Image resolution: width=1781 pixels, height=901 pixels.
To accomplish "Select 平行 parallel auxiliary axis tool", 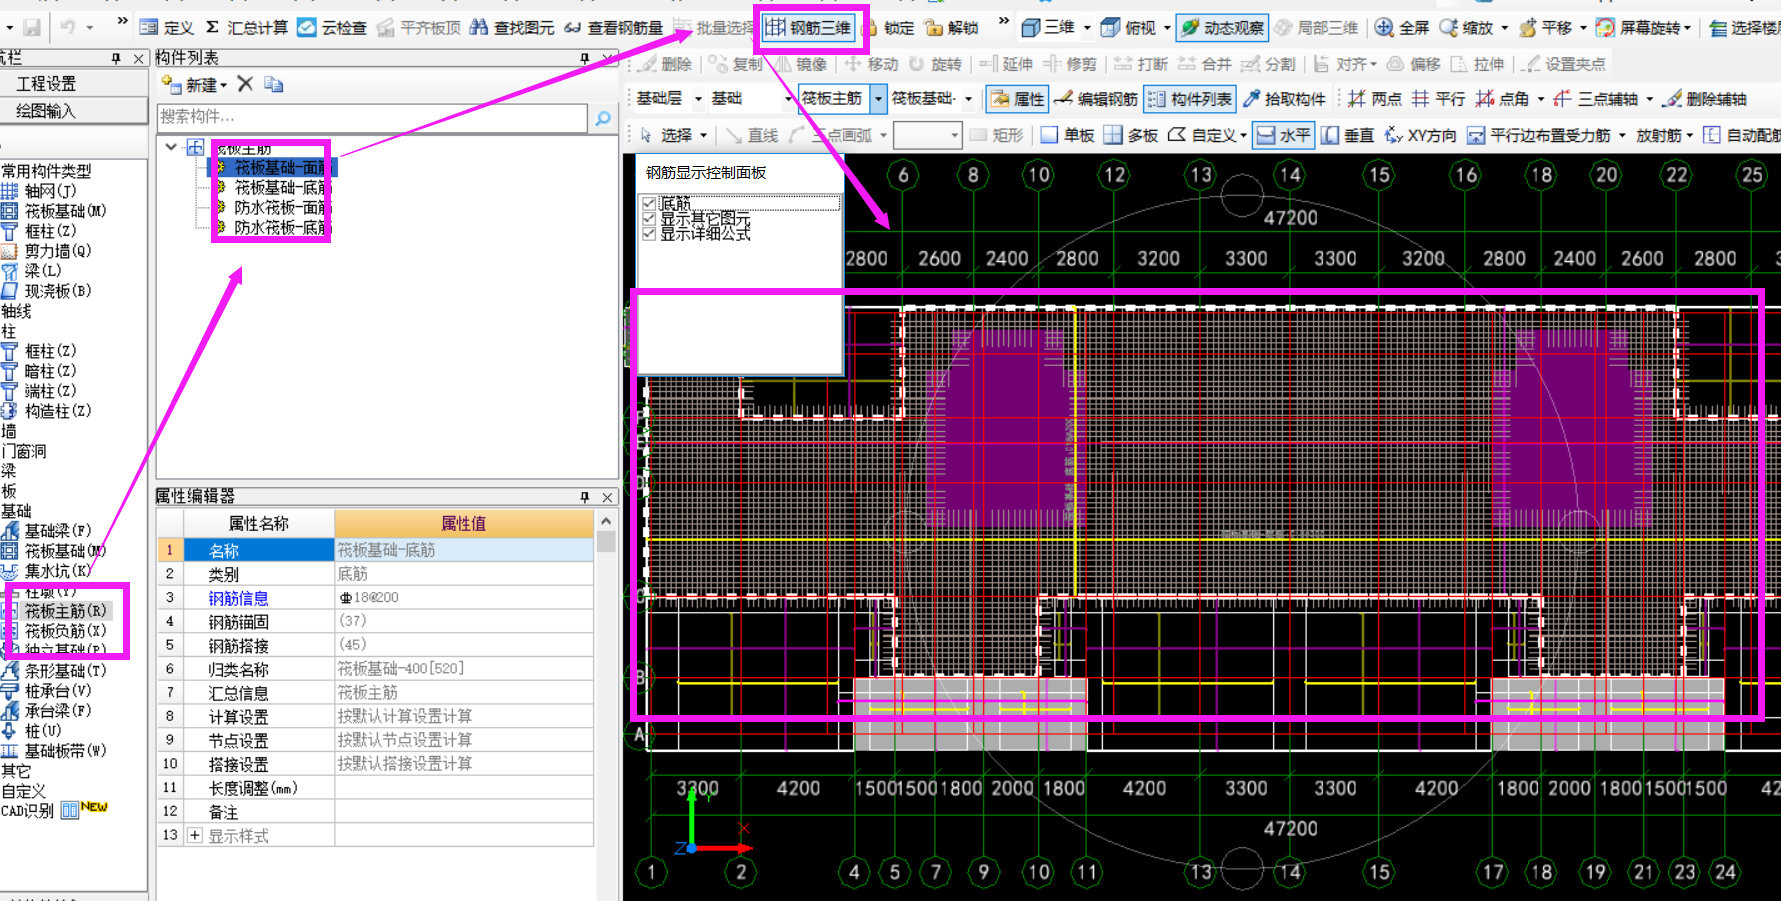I will [1439, 98].
